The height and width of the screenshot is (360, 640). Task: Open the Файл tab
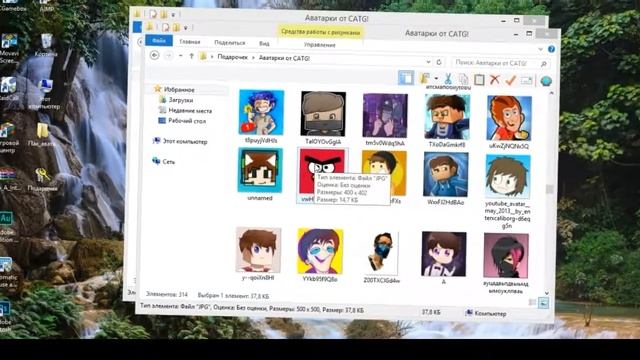point(159,40)
